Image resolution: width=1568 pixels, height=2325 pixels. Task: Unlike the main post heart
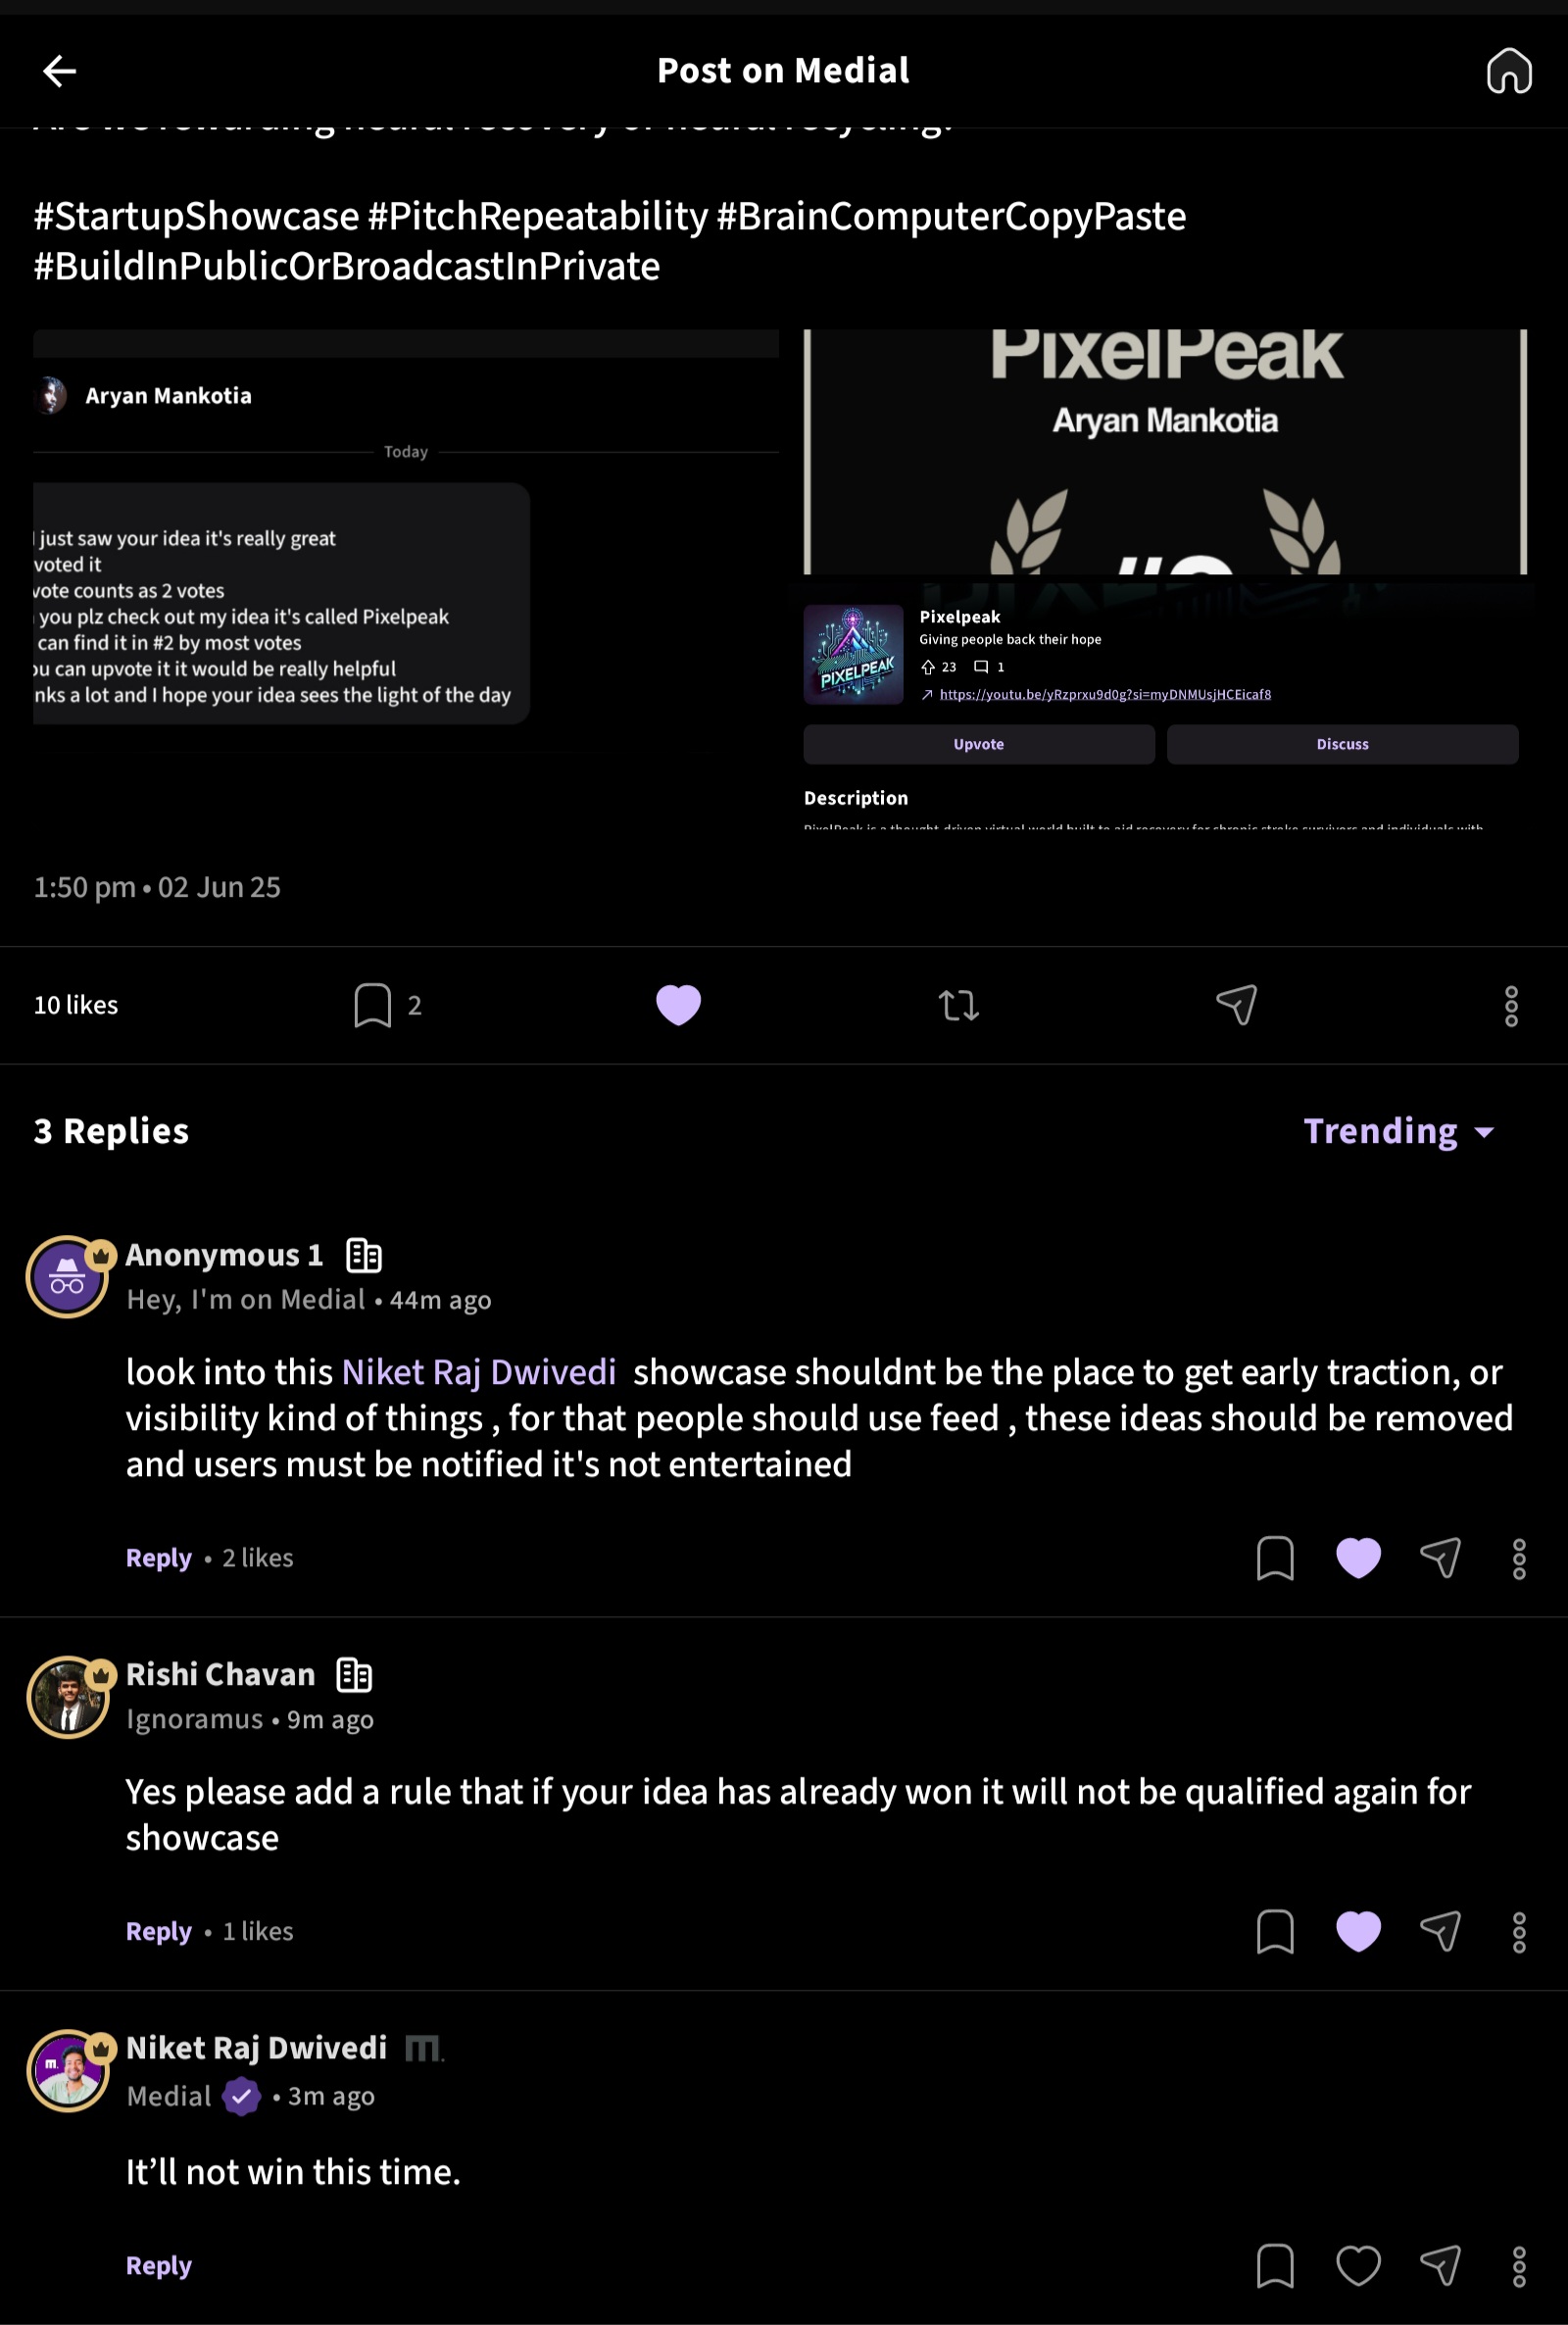tap(678, 1005)
